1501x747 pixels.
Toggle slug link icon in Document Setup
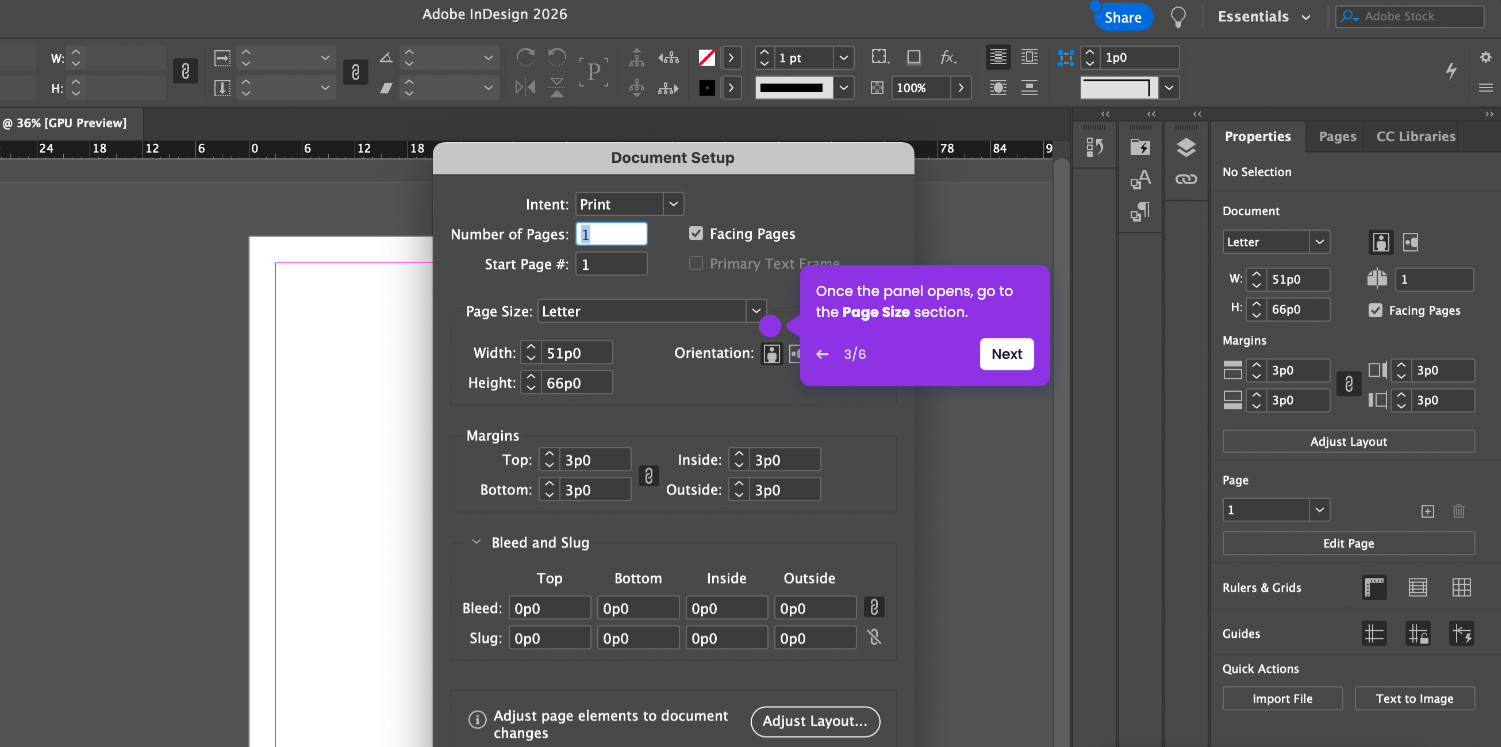click(x=874, y=637)
